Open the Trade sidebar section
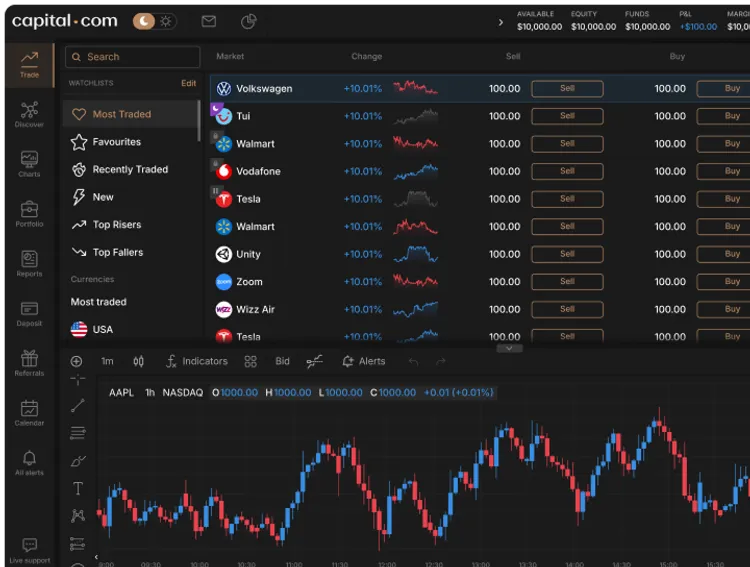The width and height of the screenshot is (750, 567). click(x=29, y=65)
